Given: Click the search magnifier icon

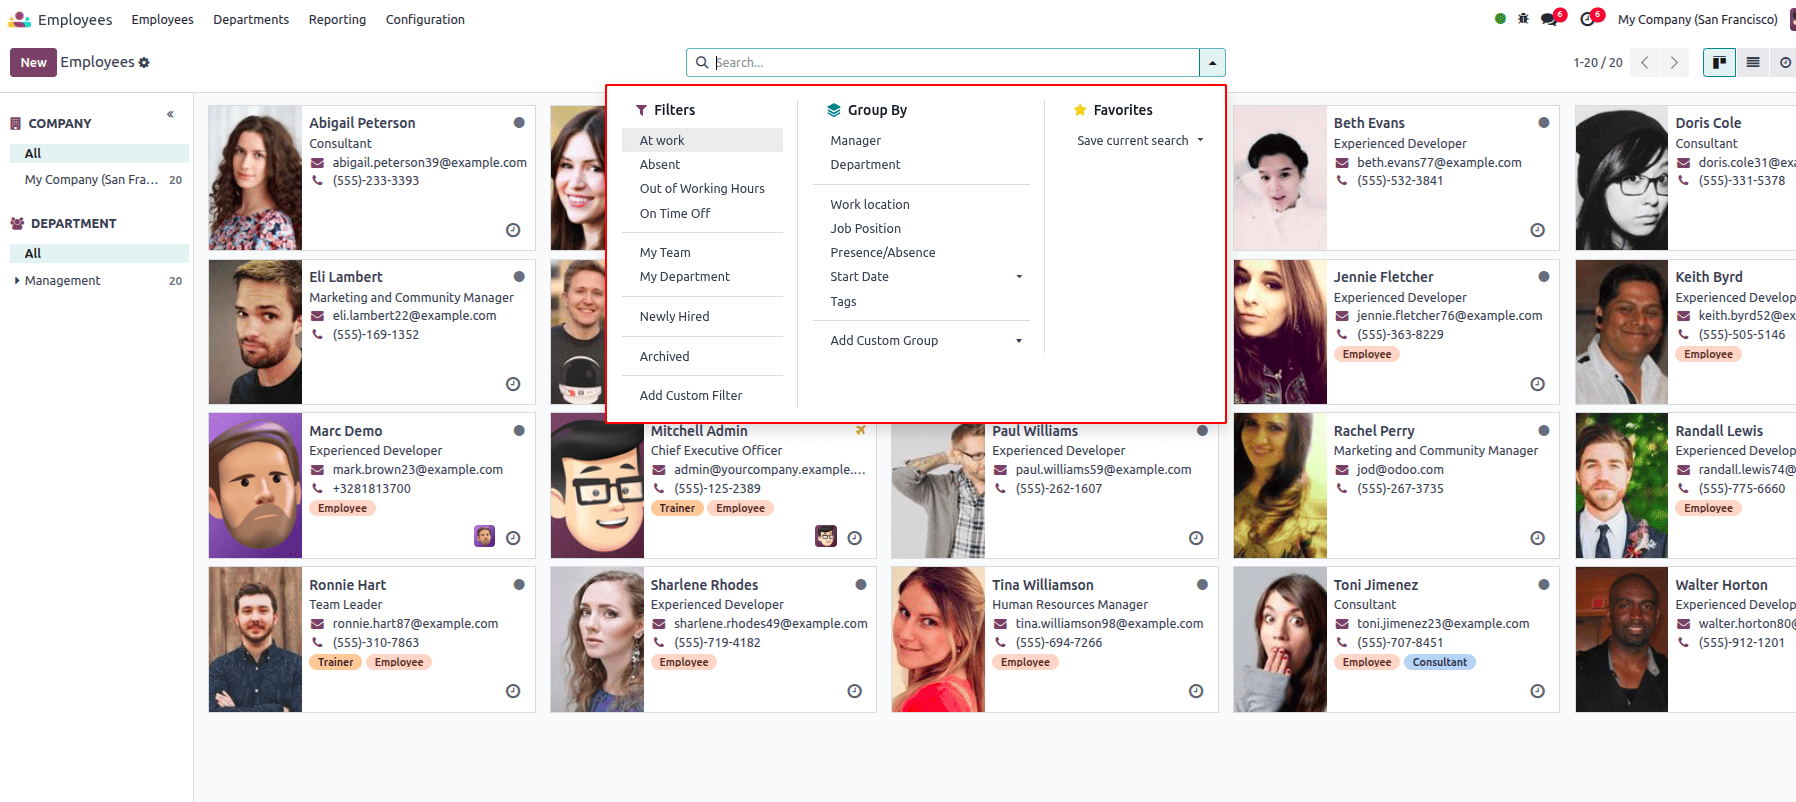Looking at the screenshot, I should [x=702, y=62].
